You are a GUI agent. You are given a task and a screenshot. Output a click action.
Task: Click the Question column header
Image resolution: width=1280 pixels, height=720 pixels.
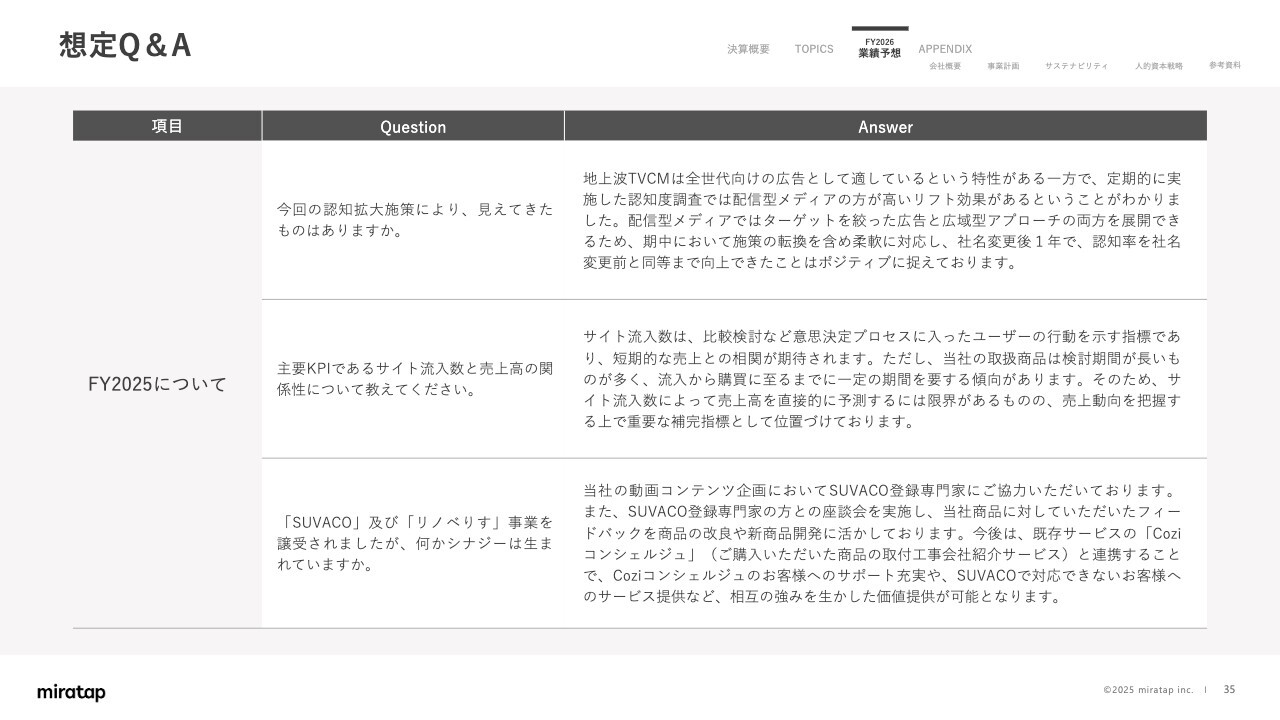pyautogui.click(x=413, y=127)
